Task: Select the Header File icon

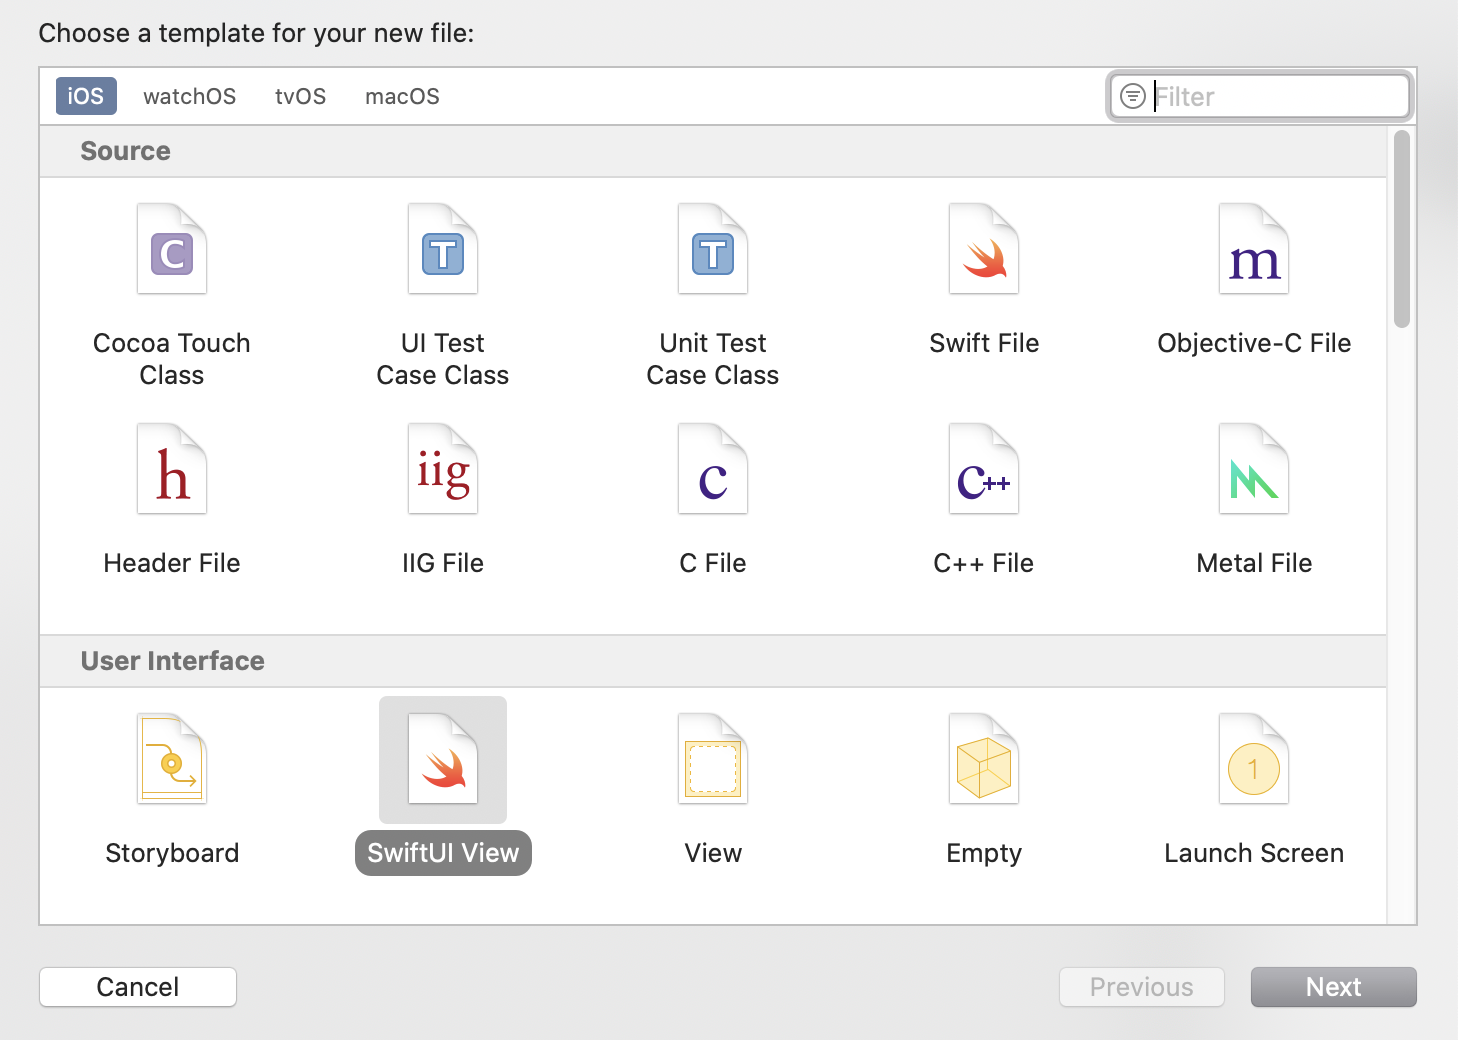Action: click(x=172, y=469)
